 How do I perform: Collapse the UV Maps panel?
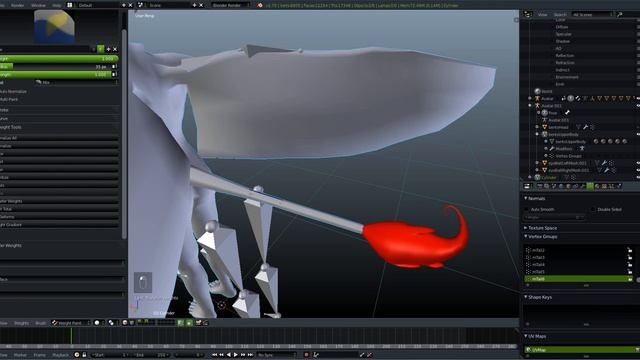click(526, 336)
